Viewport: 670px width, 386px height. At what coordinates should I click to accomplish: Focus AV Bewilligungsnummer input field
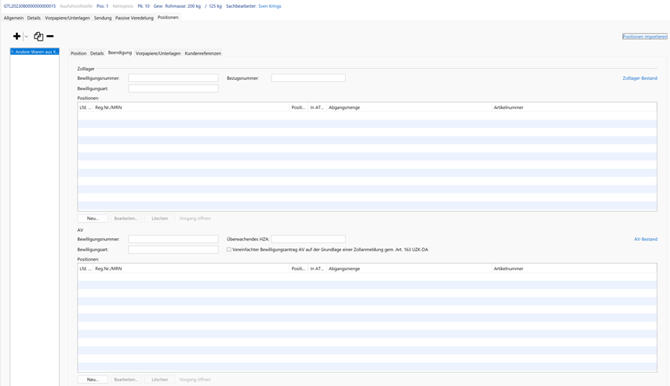(x=173, y=239)
